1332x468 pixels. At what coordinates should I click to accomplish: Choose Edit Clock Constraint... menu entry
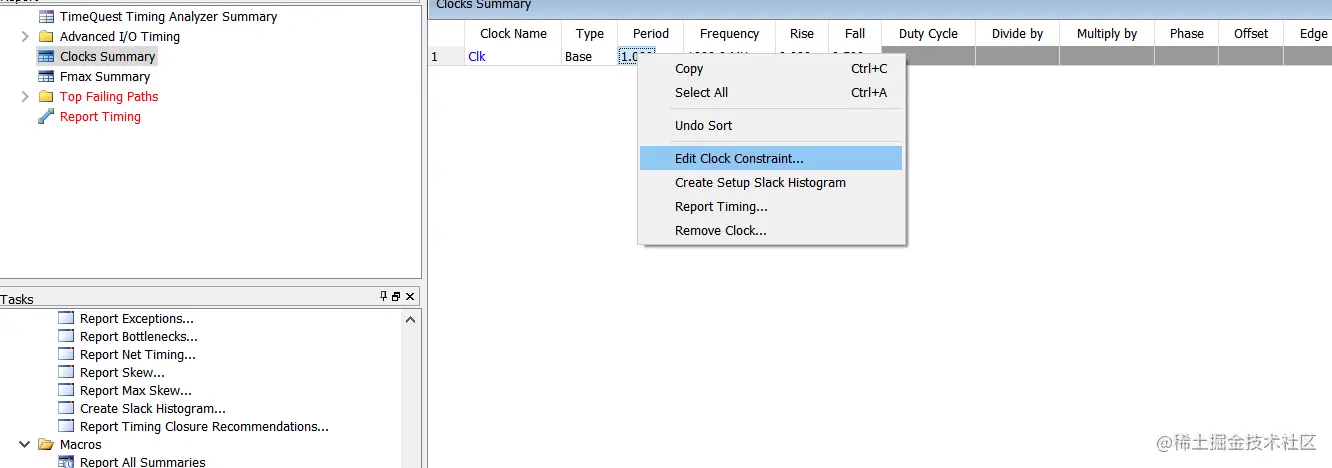[x=771, y=159]
